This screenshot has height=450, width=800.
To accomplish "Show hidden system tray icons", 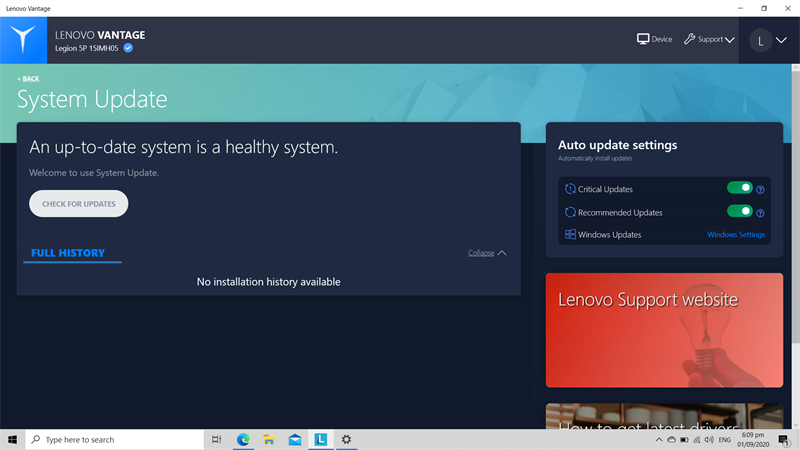I will [659, 440].
